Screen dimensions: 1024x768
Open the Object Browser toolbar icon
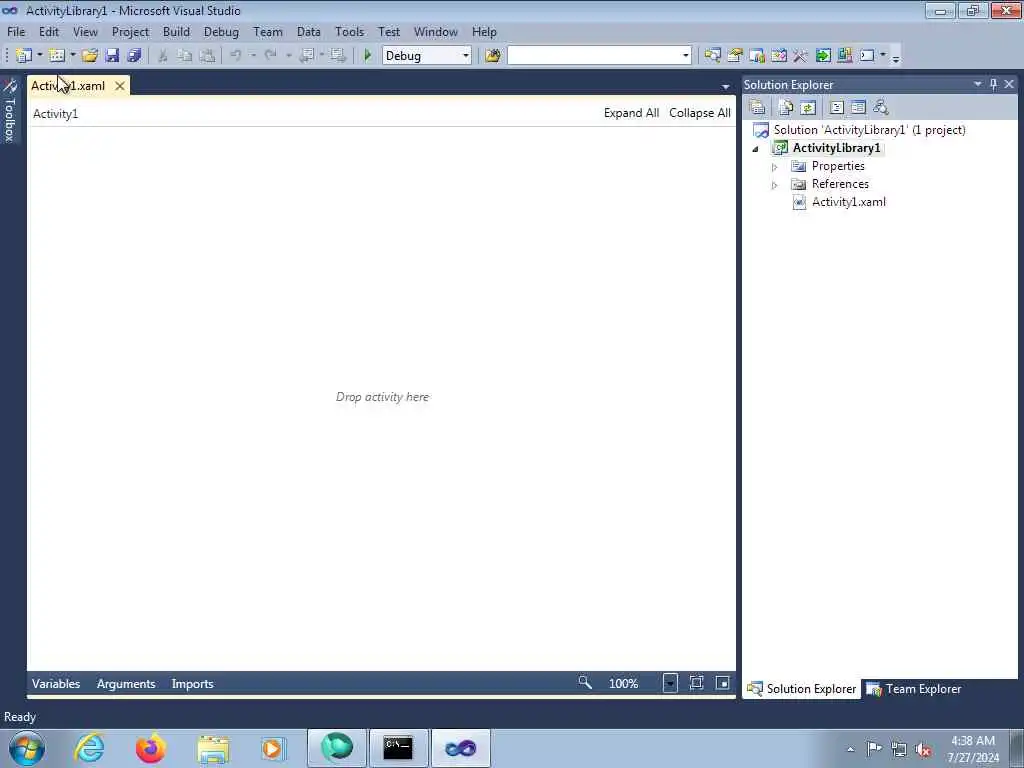click(x=778, y=56)
